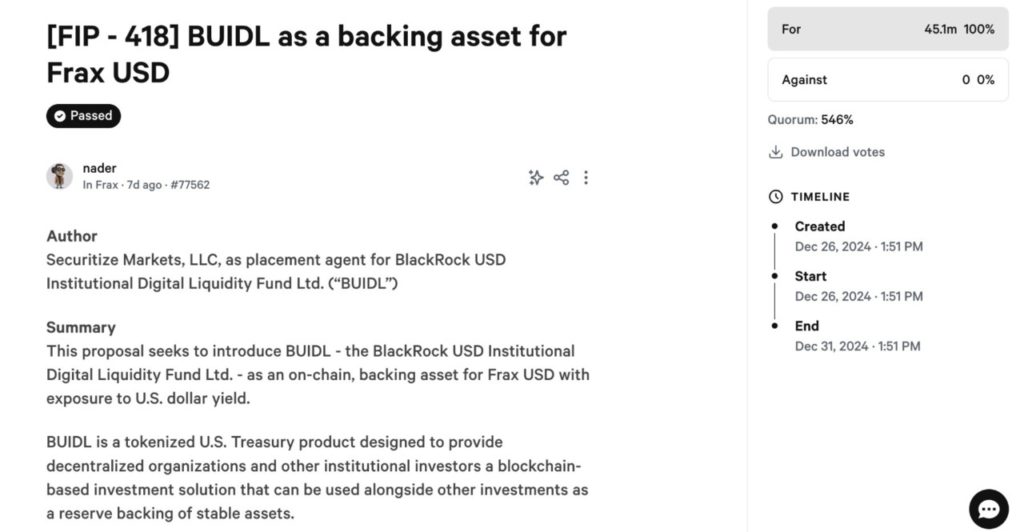Click the author name nader
The height and width of the screenshot is (532, 1024).
(99, 168)
